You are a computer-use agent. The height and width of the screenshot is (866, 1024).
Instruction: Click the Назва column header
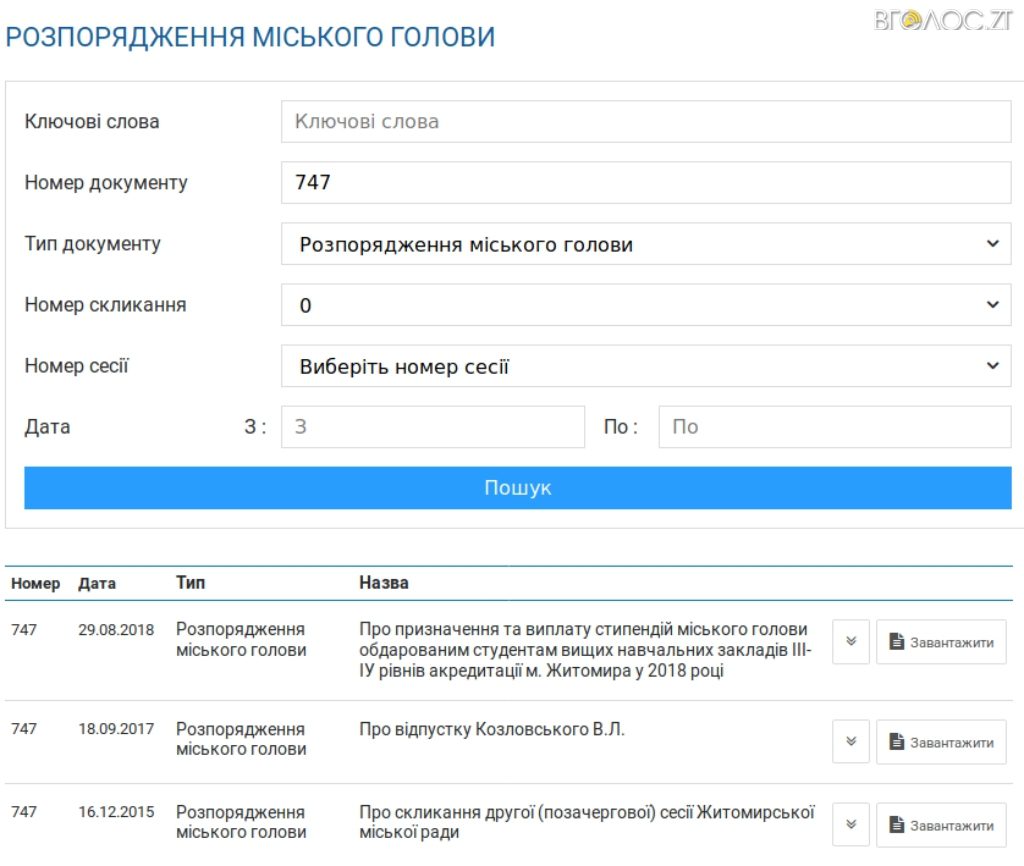click(x=384, y=582)
